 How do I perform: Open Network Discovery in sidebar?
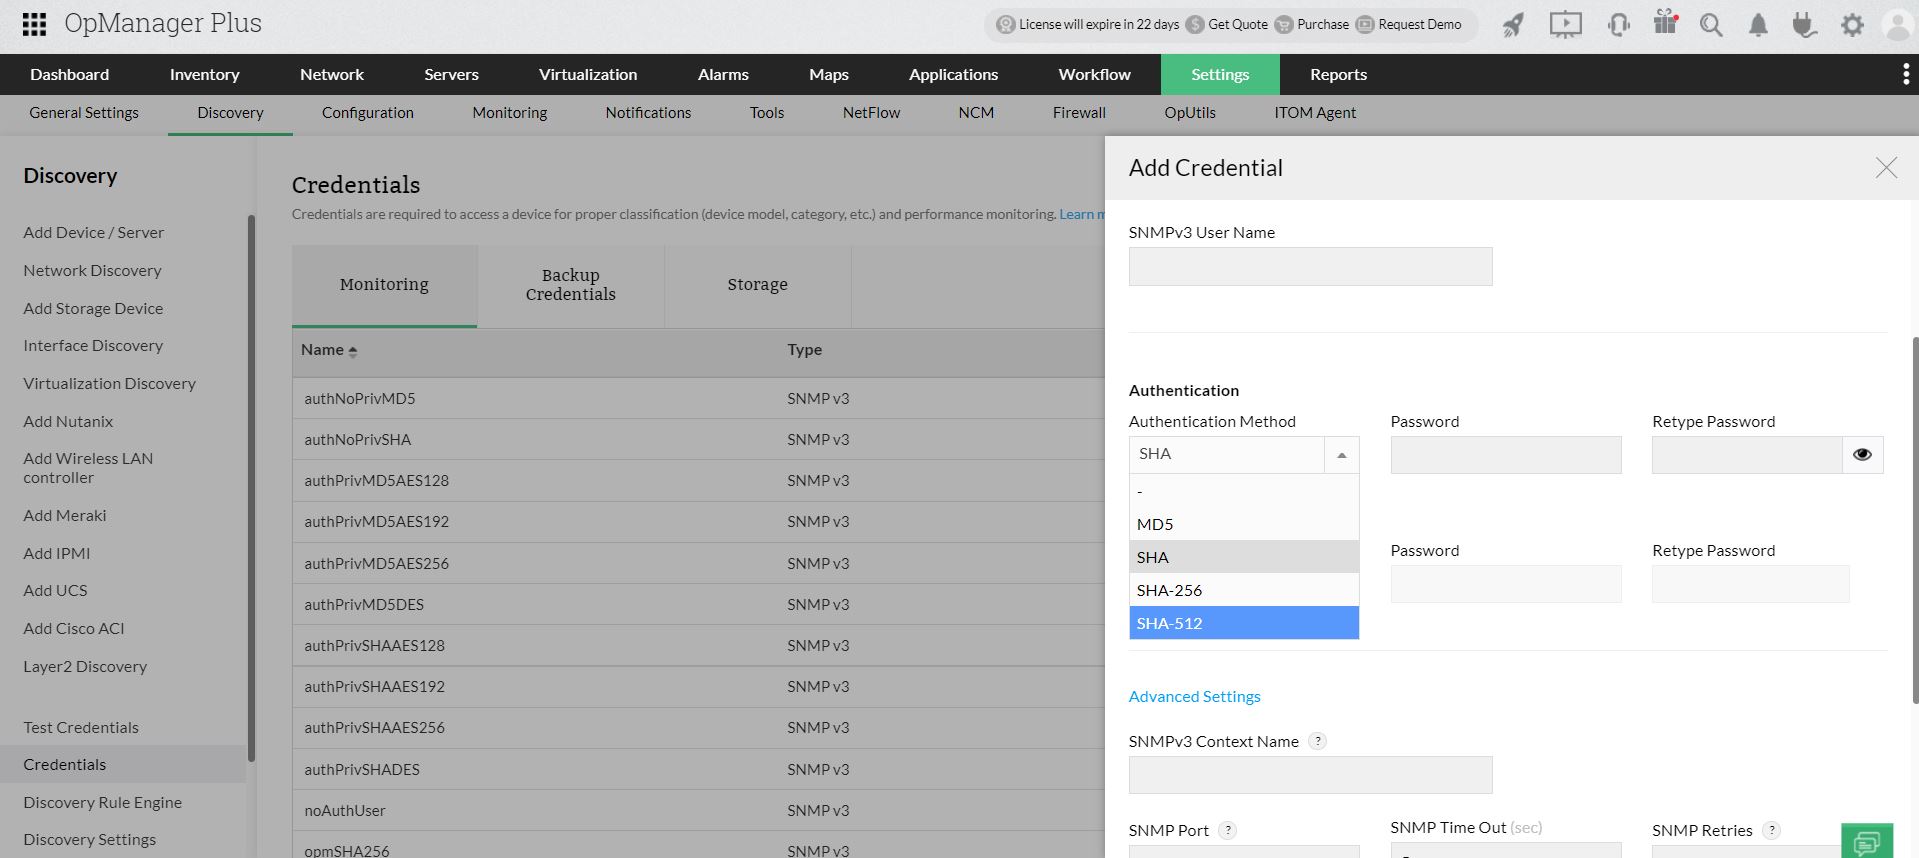(92, 270)
